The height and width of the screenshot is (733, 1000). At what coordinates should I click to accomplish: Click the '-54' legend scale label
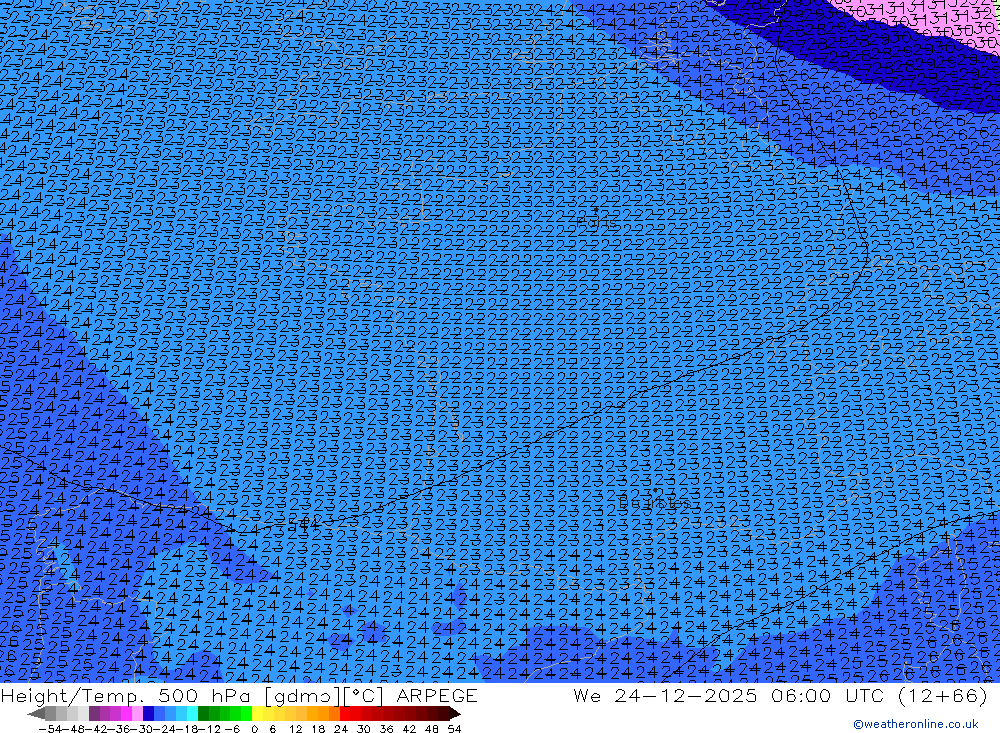pyautogui.click(x=50, y=728)
